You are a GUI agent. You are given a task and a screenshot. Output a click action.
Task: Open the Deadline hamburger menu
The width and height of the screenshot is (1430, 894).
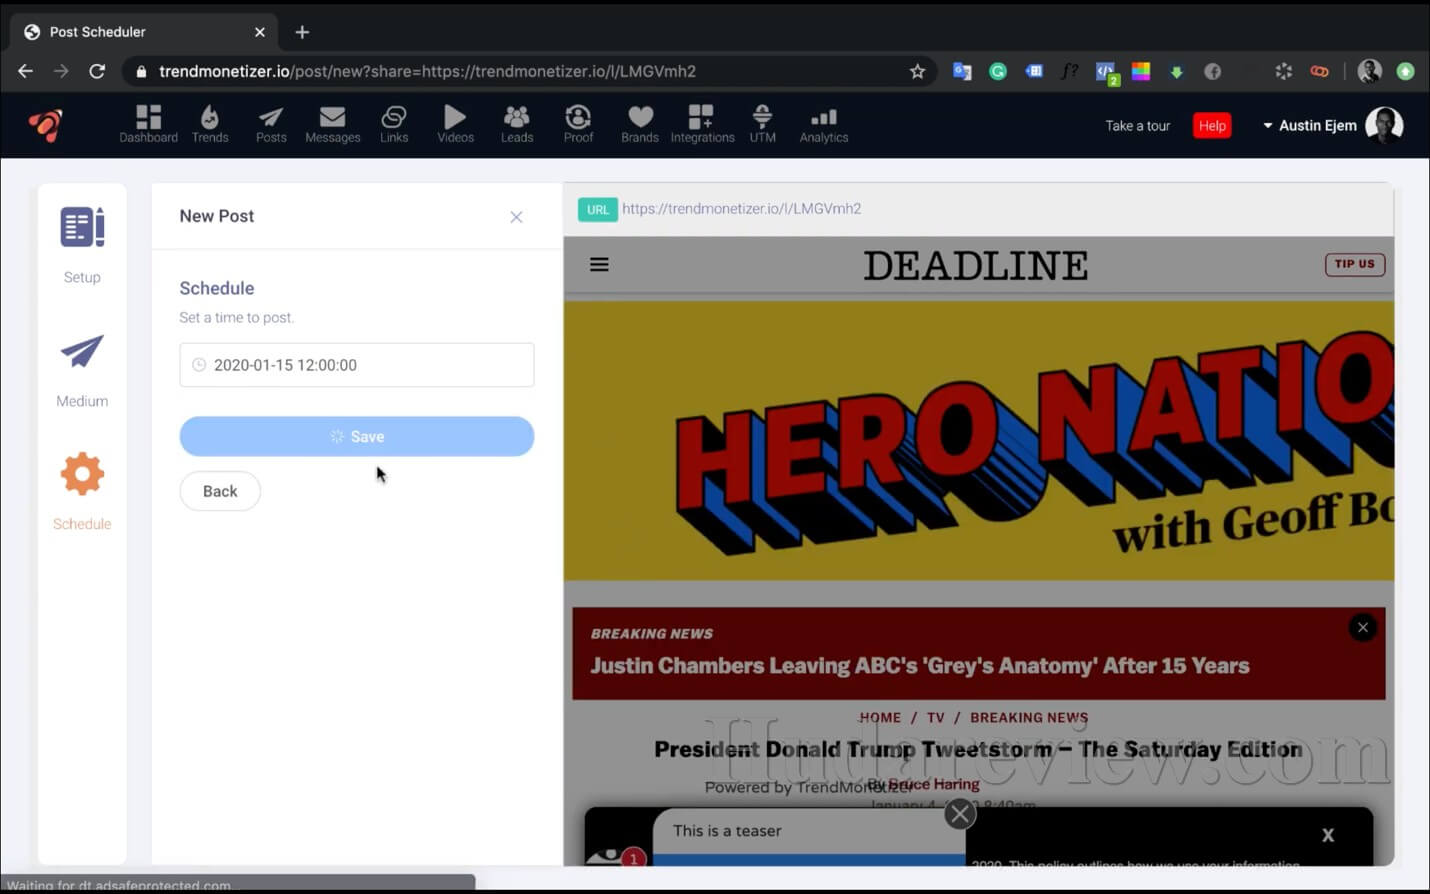point(599,265)
